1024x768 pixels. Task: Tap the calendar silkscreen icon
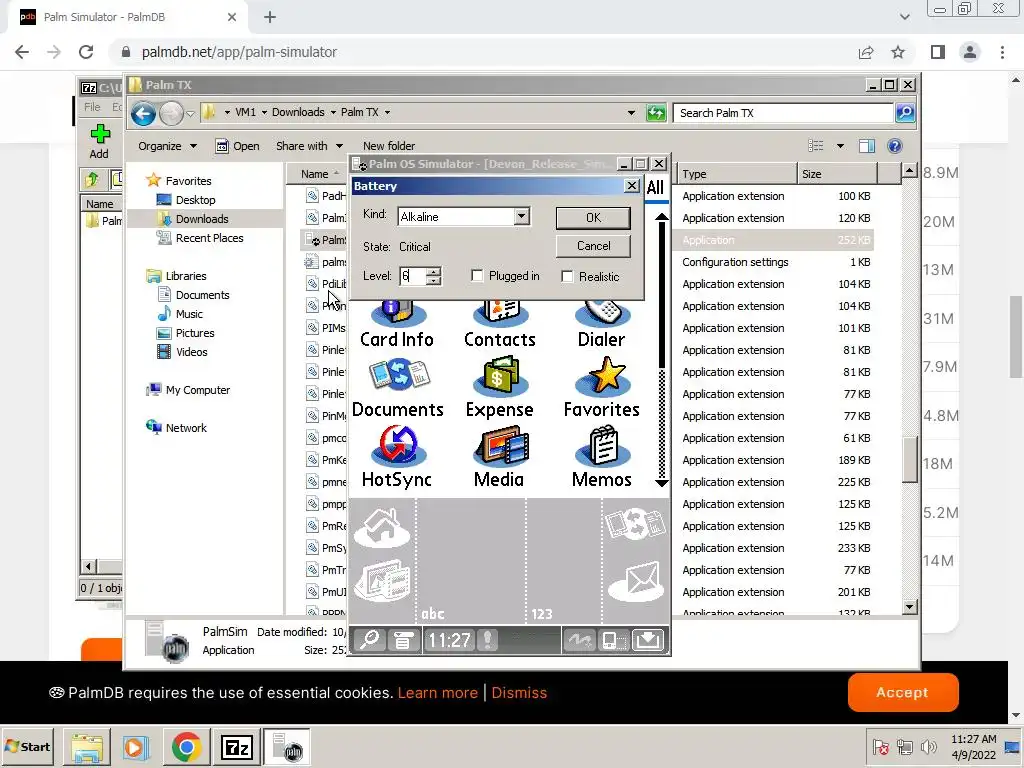click(x=382, y=581)
